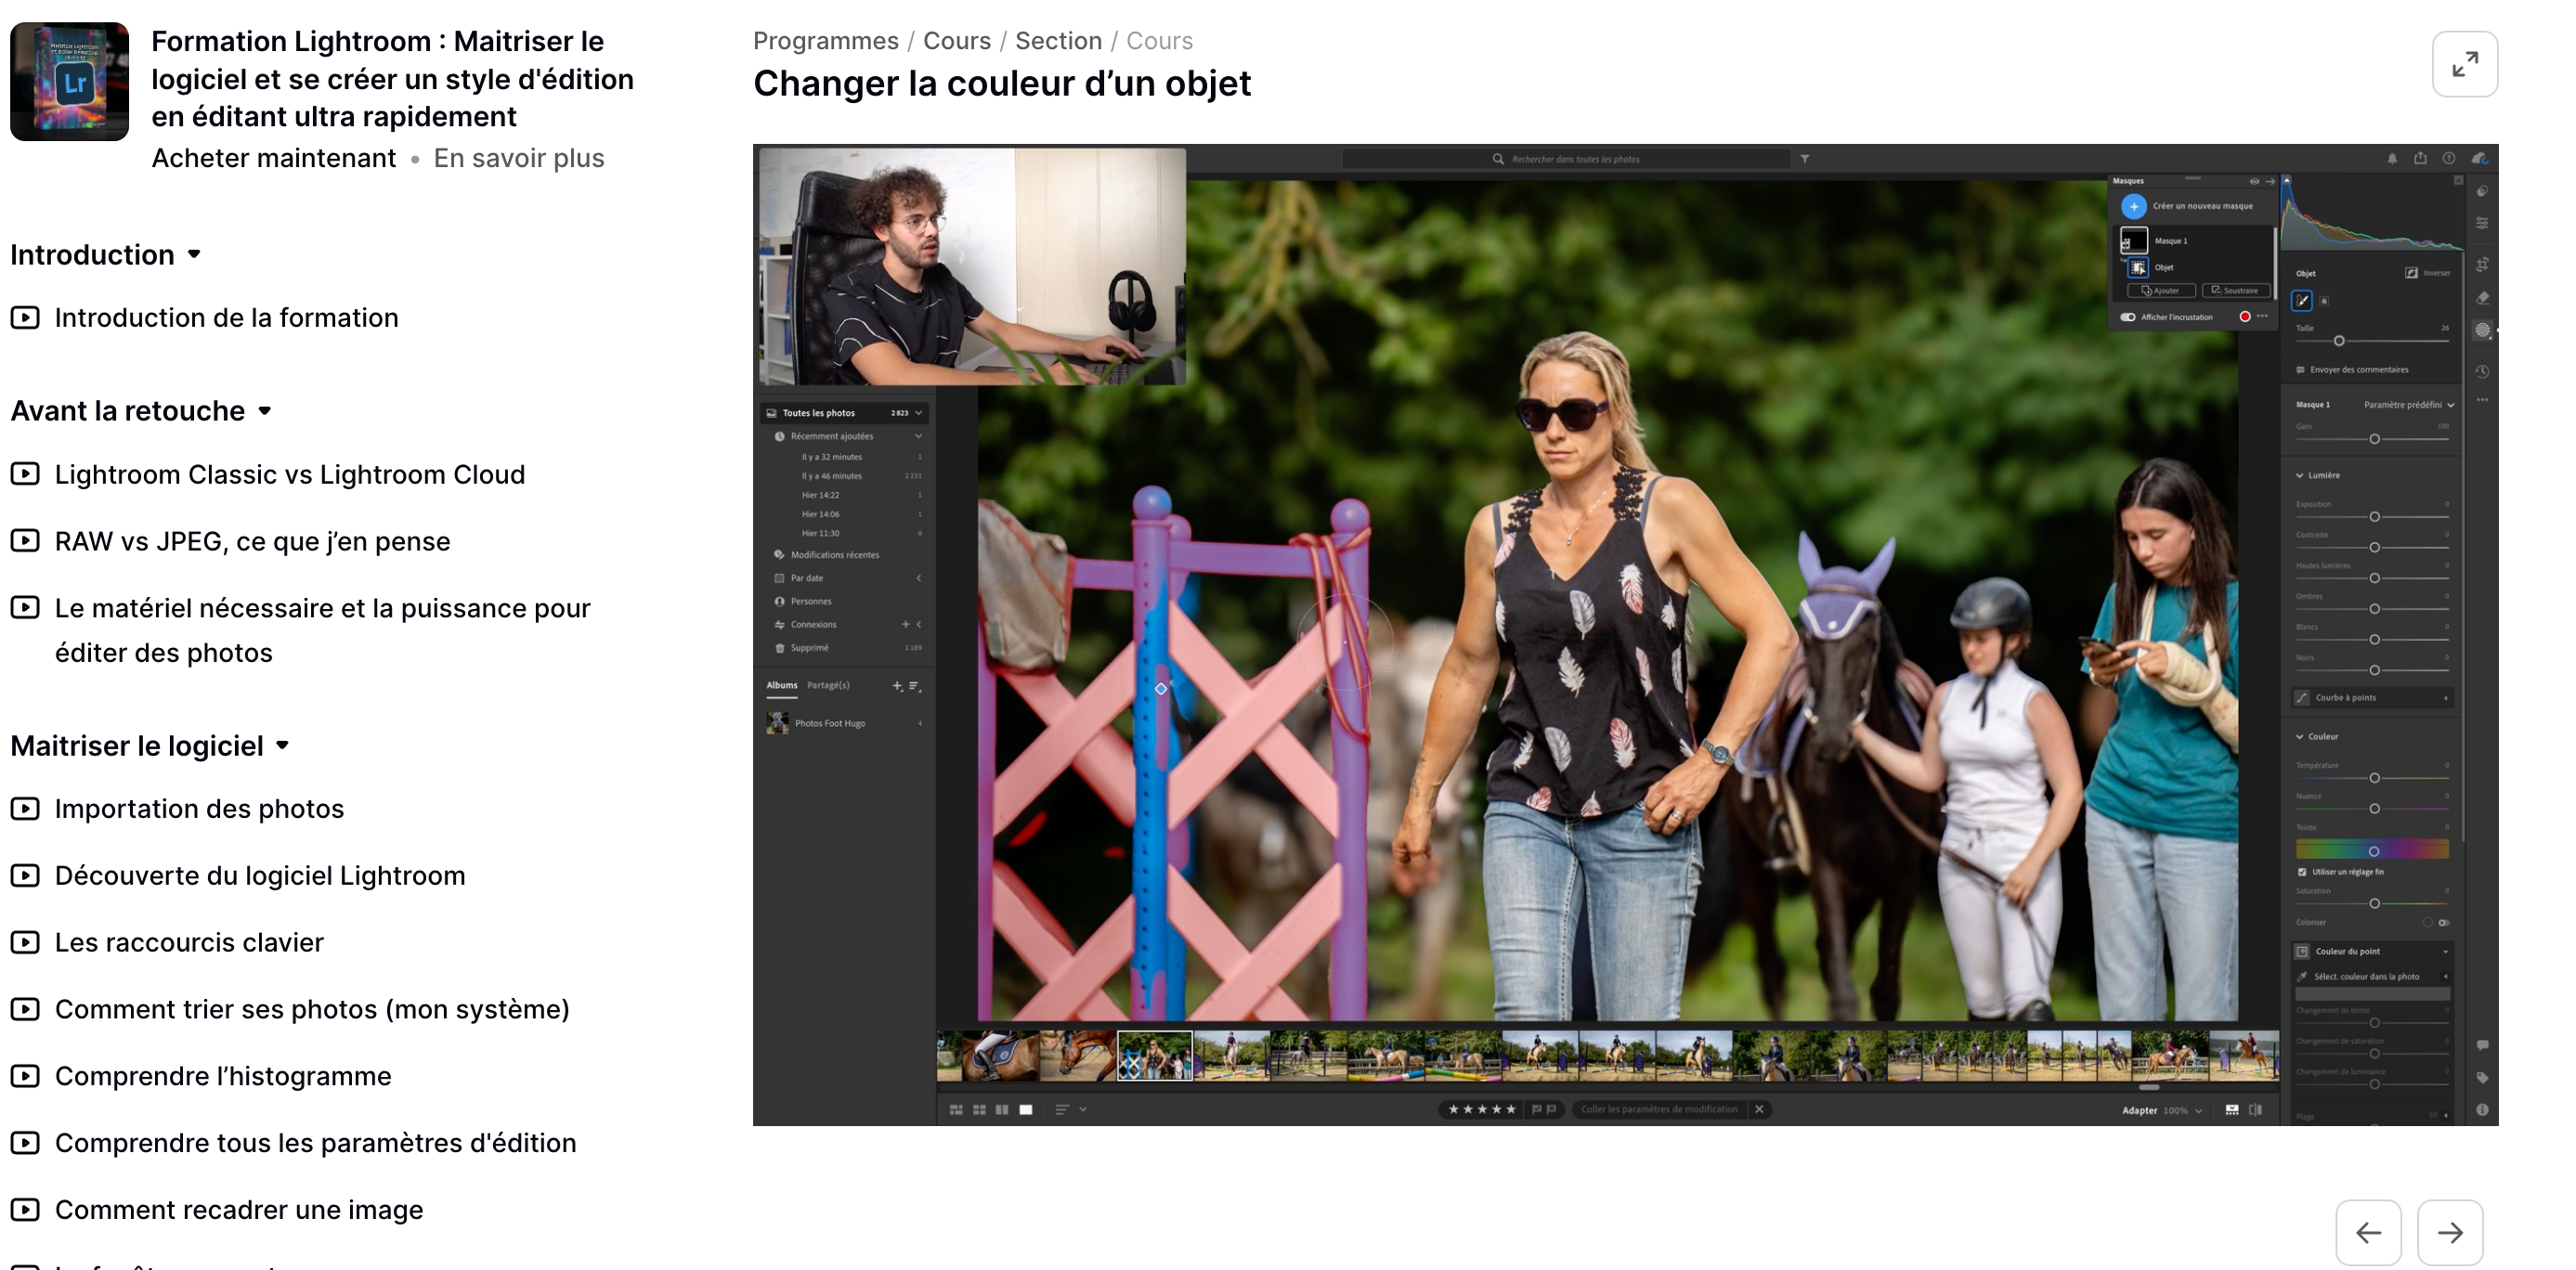Screen dimensions: 2576x1270
Task: Click the share export icon in top bar
Action: point(2420,158)
